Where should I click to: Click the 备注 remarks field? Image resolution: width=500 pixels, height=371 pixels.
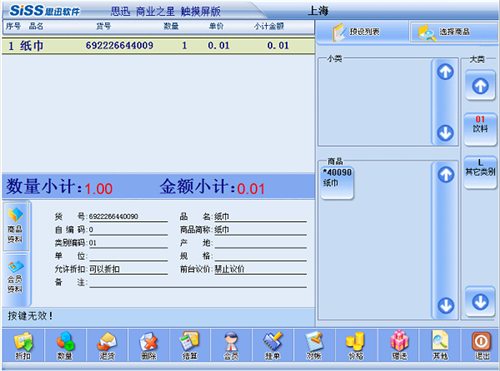(198, 283)
